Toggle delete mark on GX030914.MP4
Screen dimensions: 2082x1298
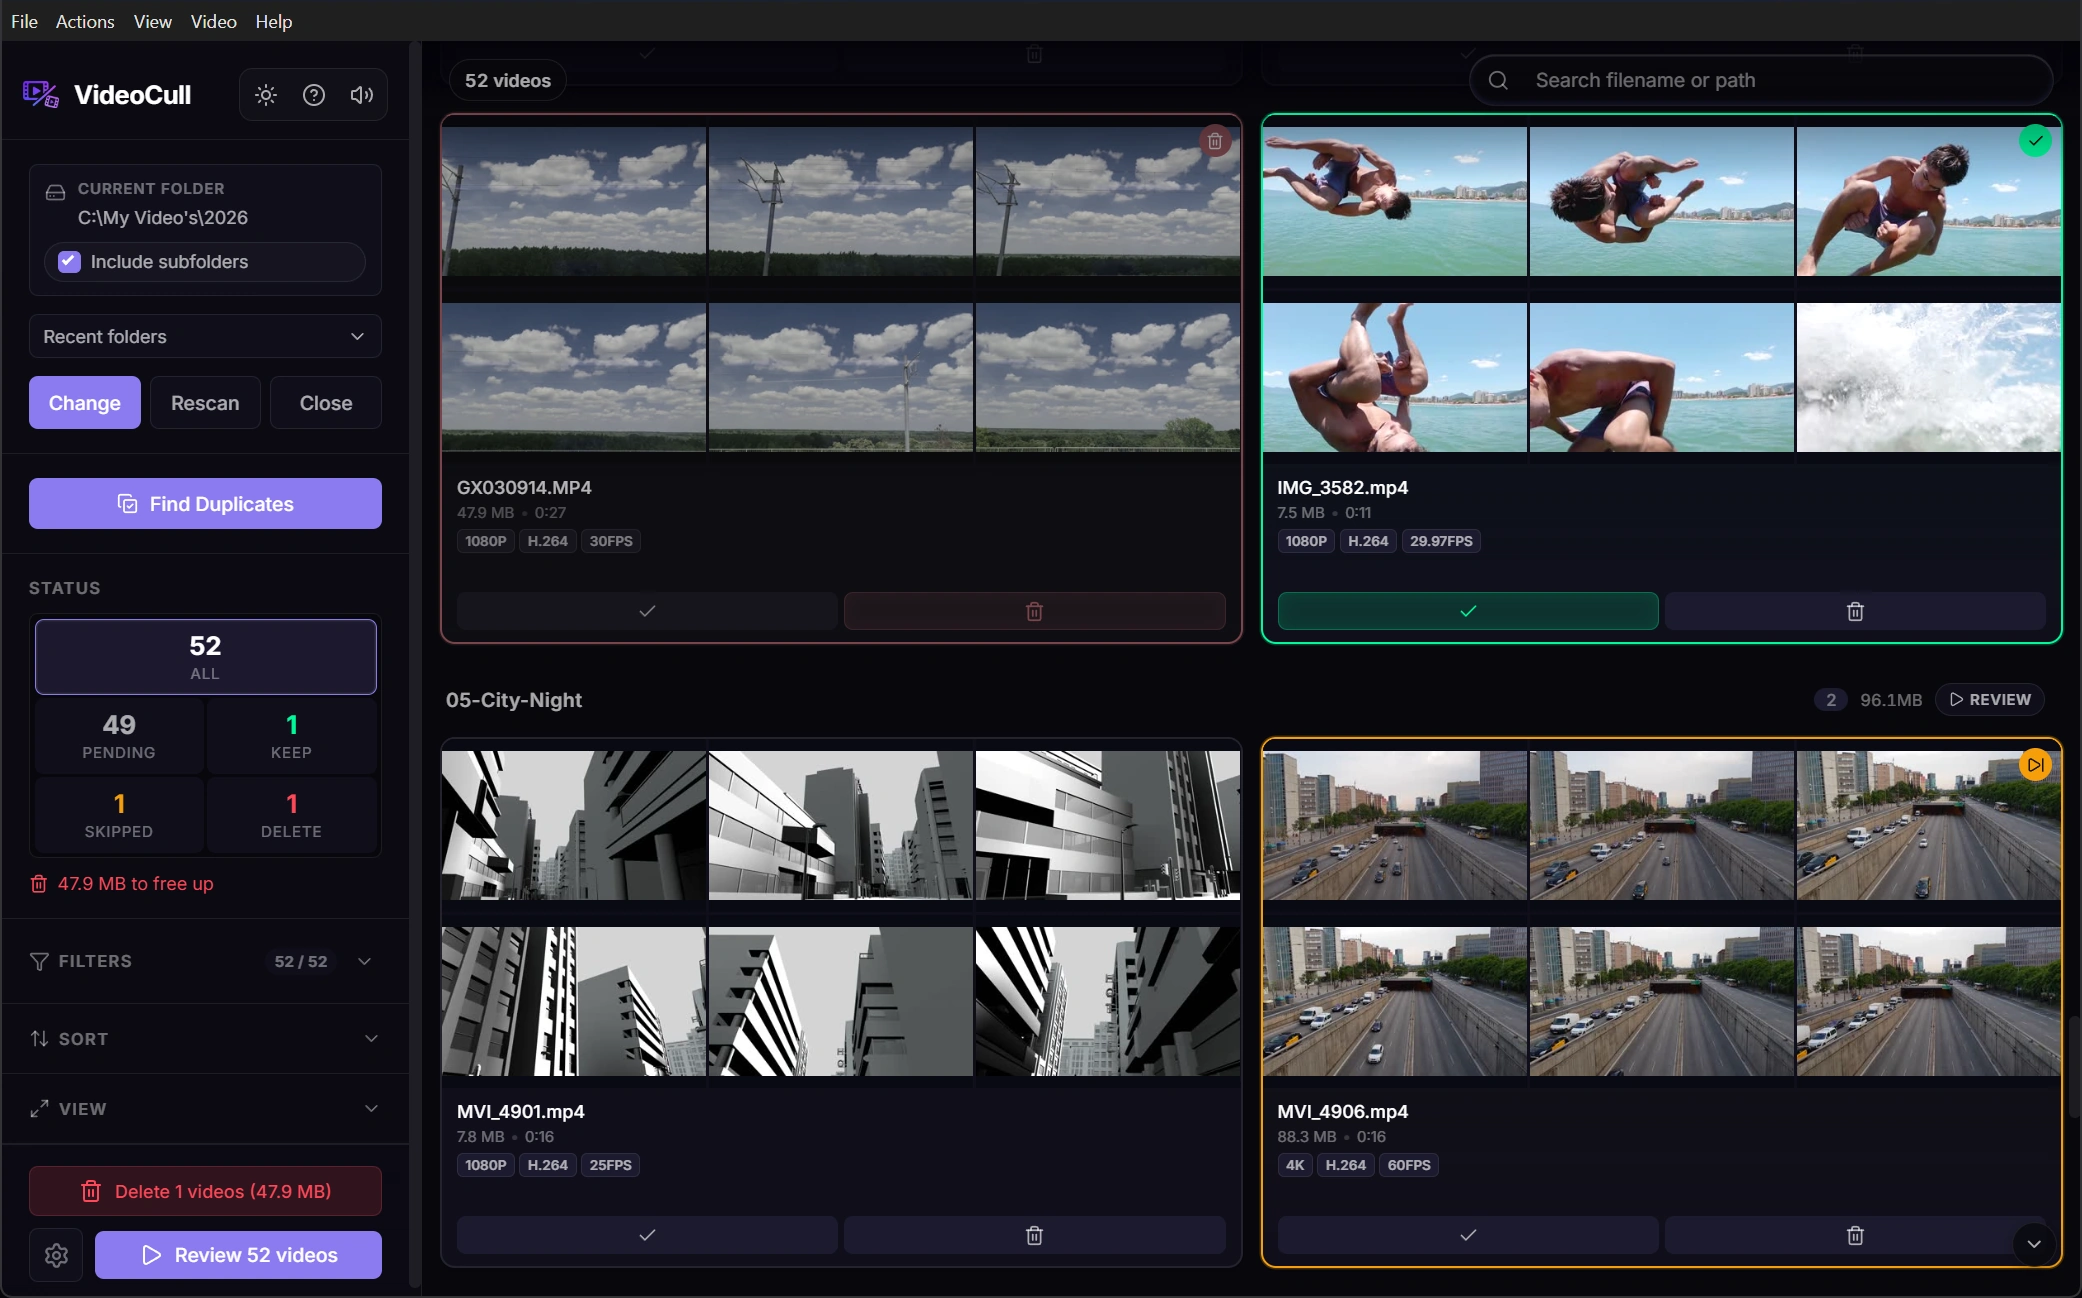[1034, 611]
